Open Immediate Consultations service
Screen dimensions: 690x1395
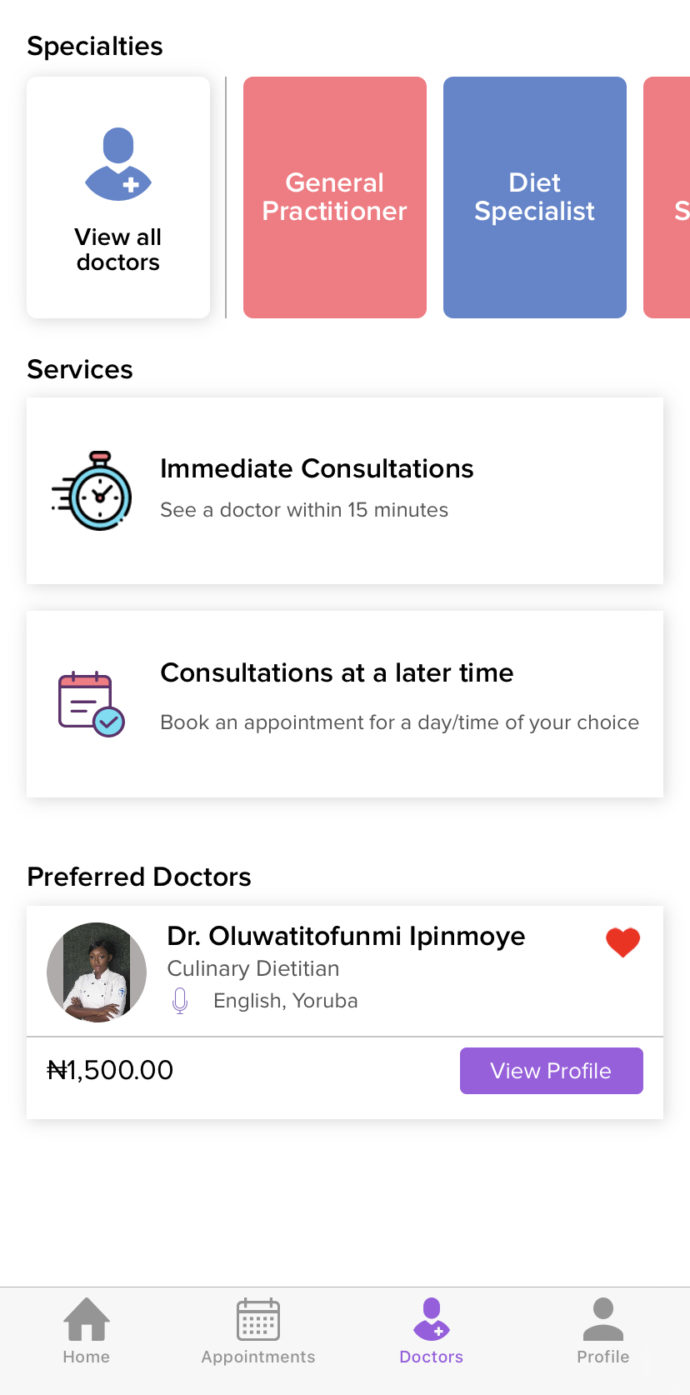tap(344, 488)
